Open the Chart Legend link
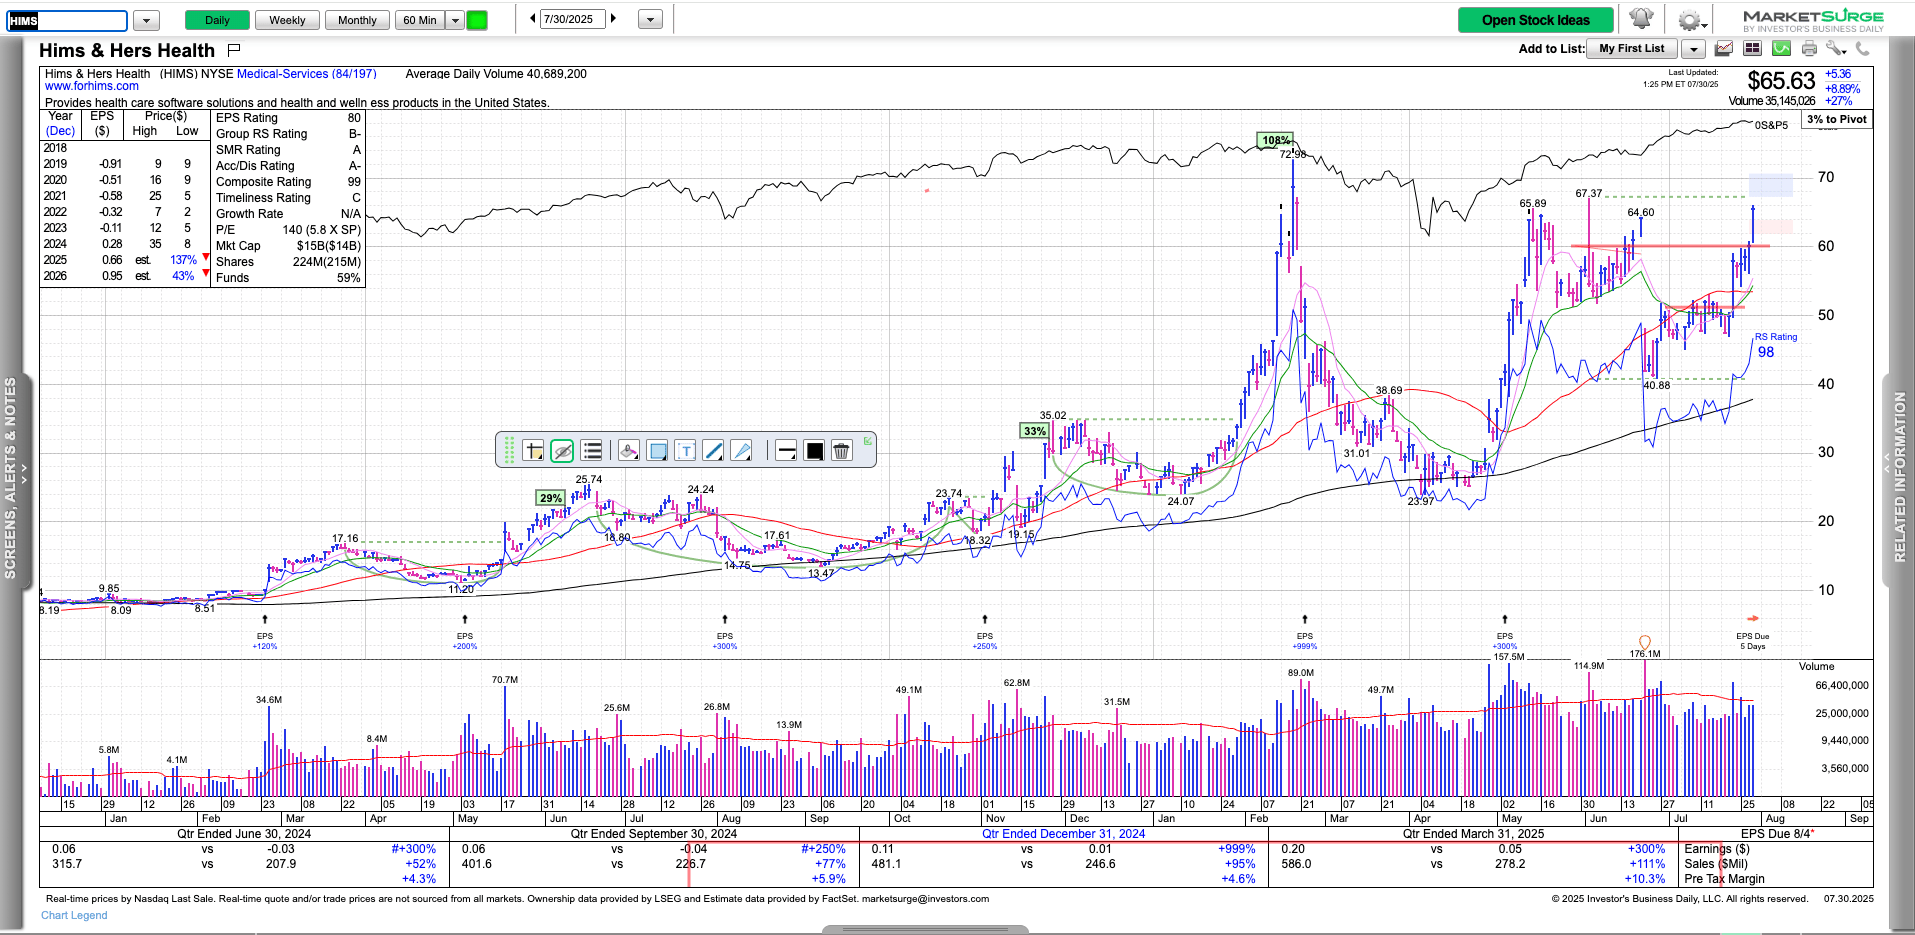Image resolution: width=1915 pixels, height=935 pixels. pyautogui.click(x=74, y=915)
